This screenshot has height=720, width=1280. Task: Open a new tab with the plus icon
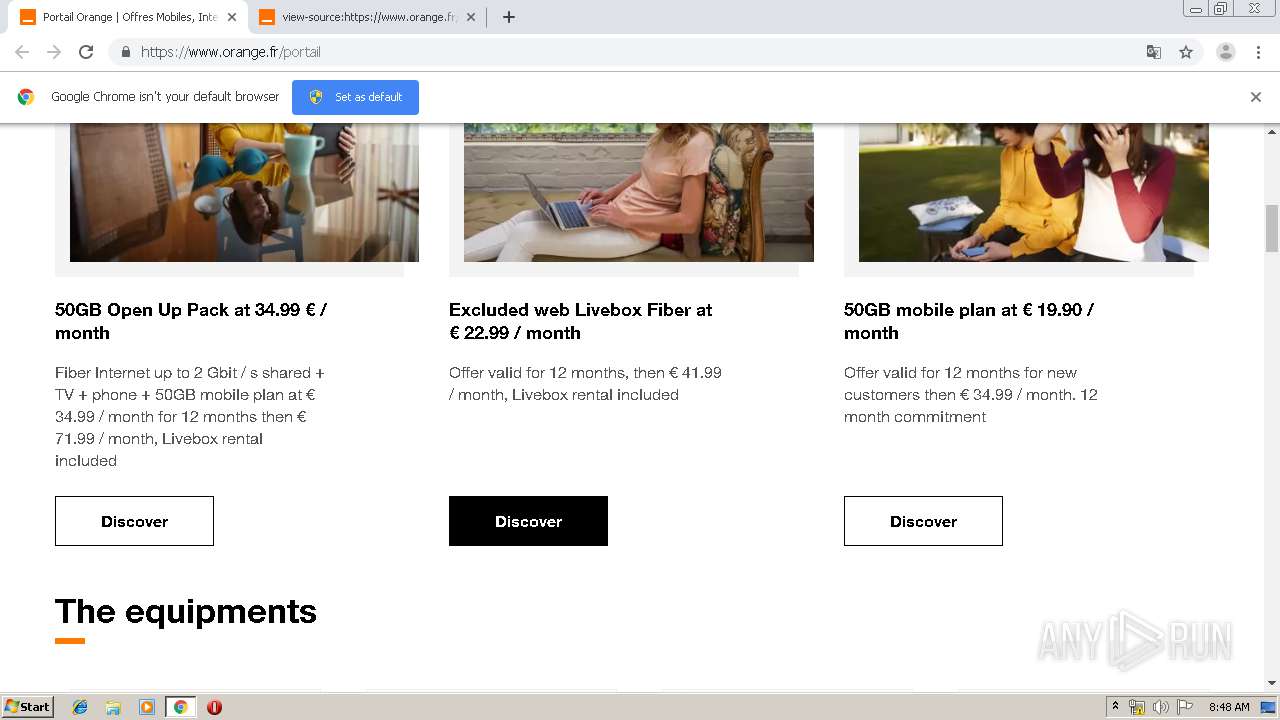509,17
